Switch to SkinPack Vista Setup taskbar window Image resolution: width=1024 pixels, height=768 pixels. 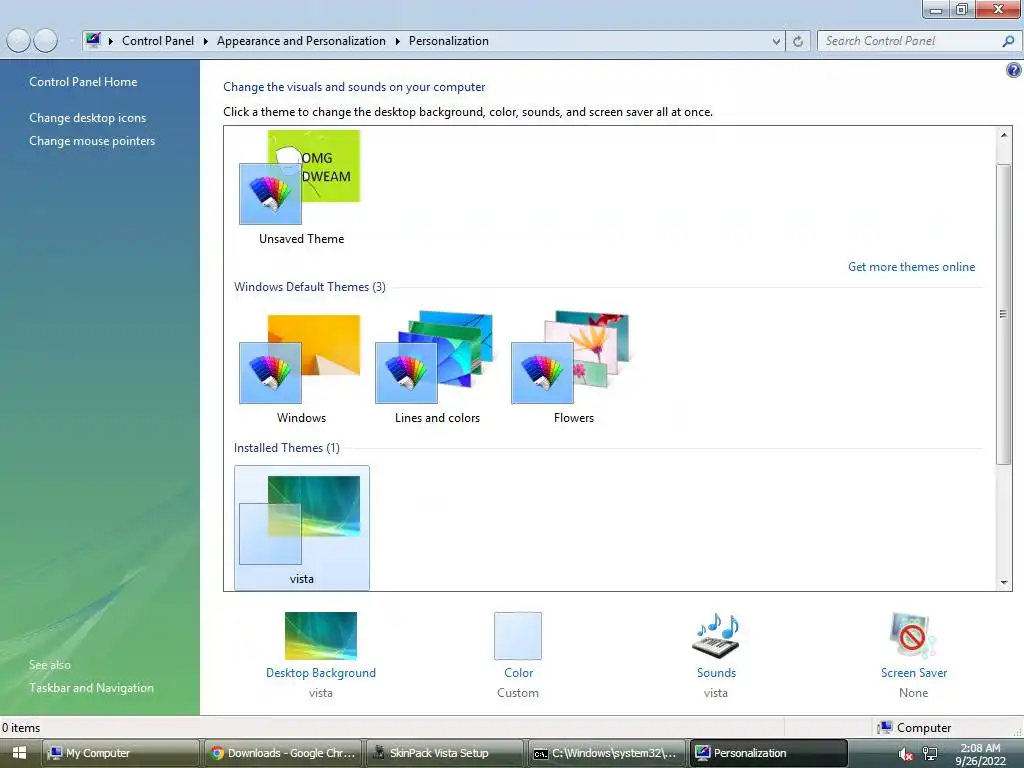pos(445,753)
